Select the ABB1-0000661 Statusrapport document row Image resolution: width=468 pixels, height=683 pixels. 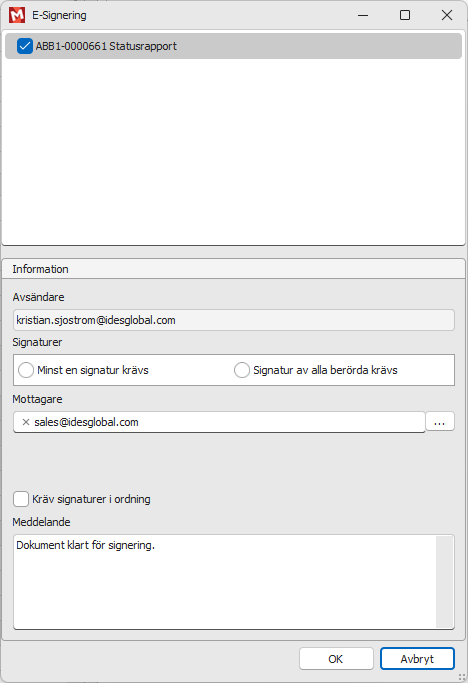(x=234, y=46)
